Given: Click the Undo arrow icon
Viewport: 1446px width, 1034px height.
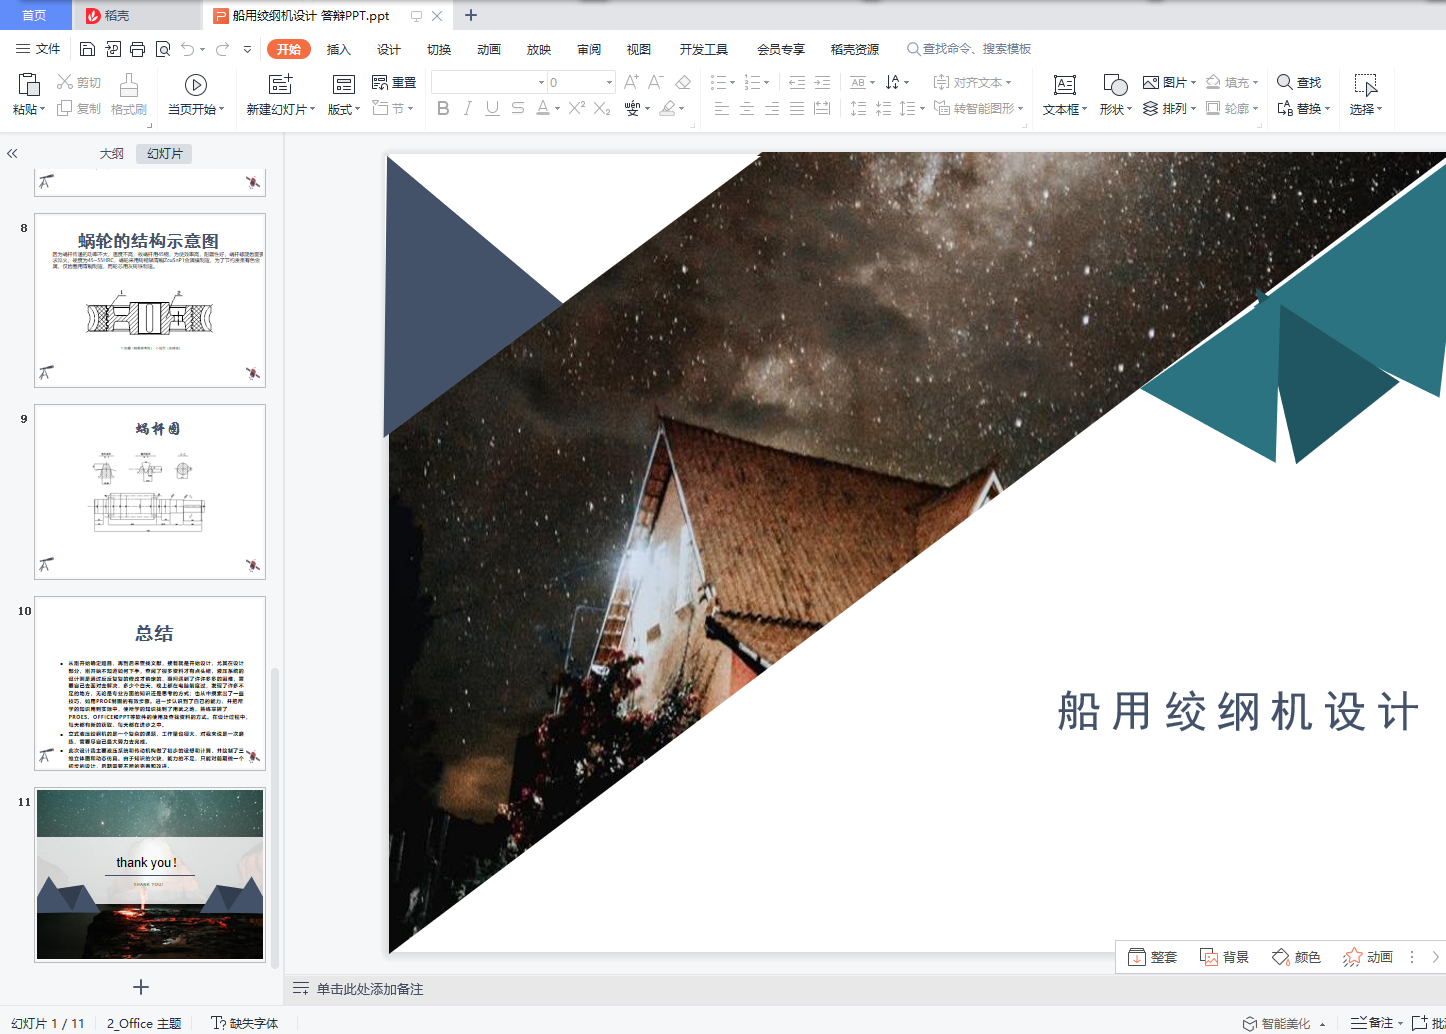Looking at the screenshot, I should [x=187, y=49].
